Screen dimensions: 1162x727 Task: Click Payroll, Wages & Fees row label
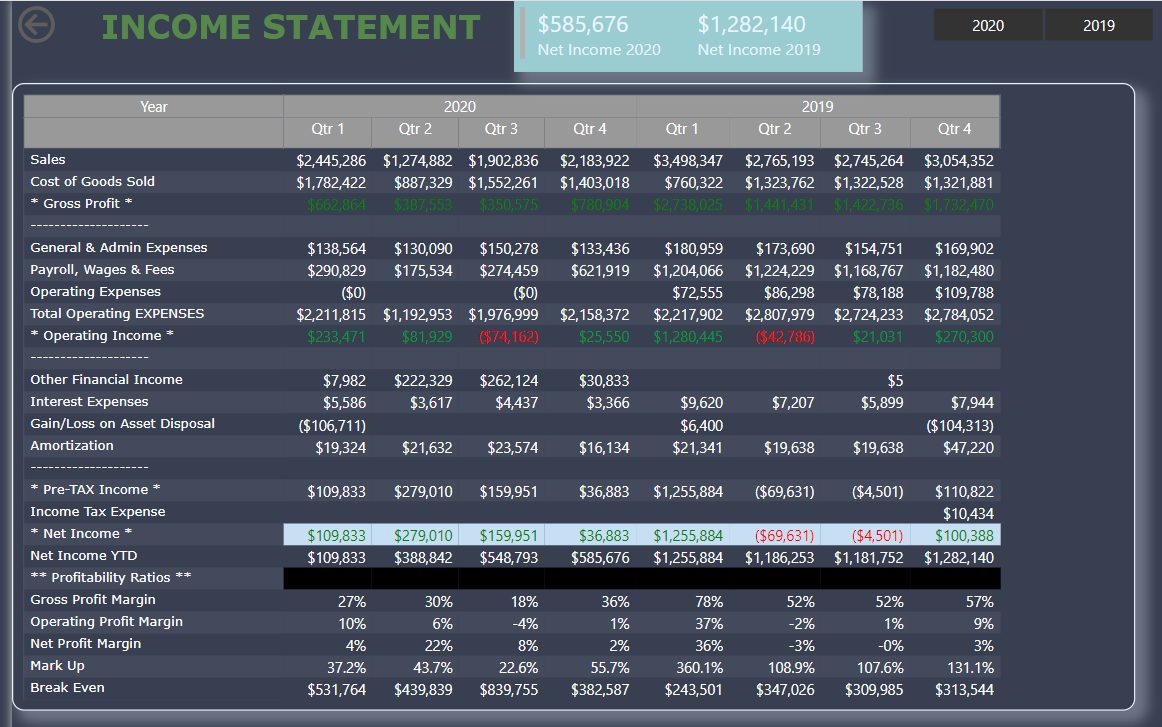point(102,270)
